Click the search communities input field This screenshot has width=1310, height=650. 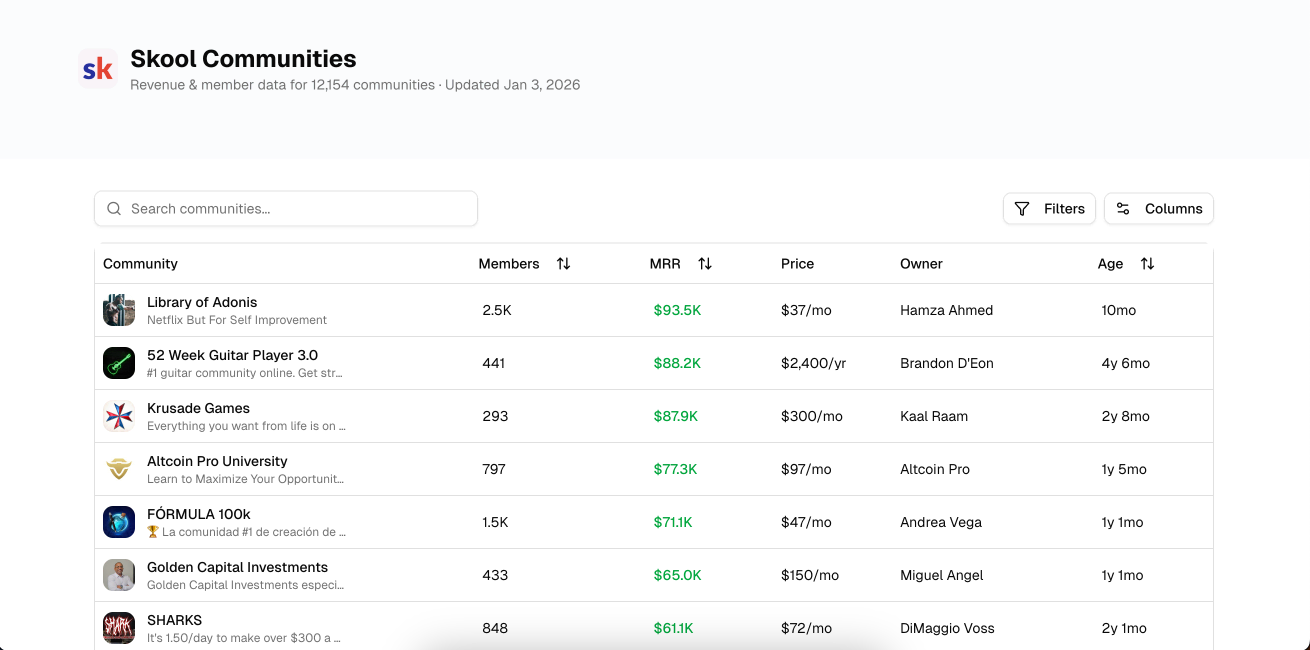285,208
